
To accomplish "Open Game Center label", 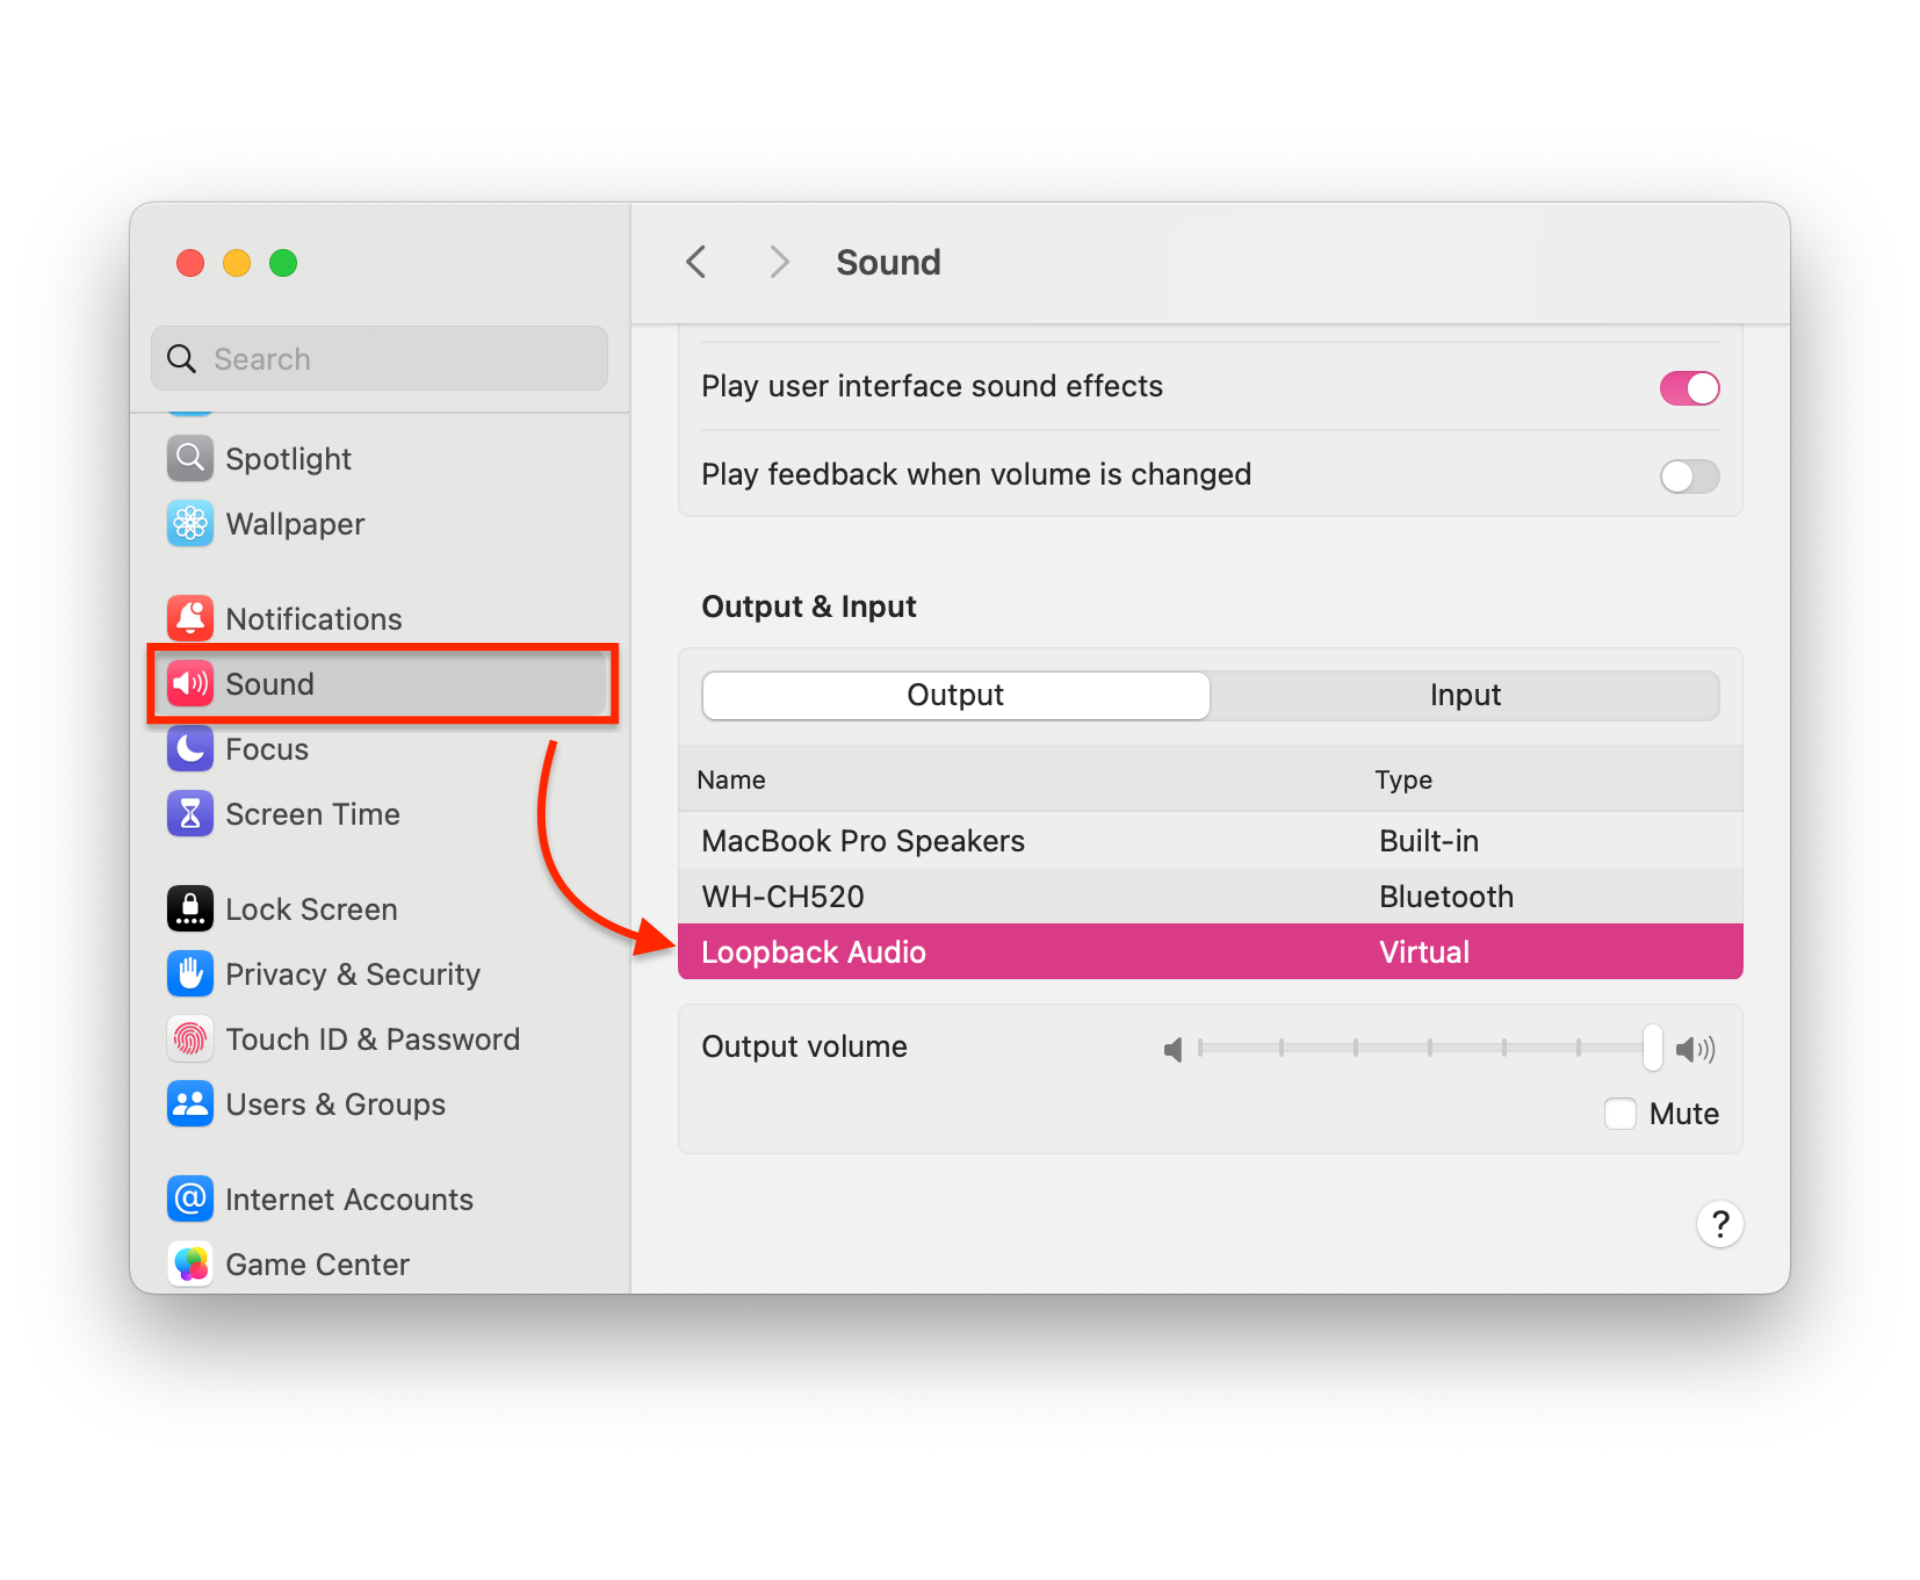I will (x=317, y=1264).
